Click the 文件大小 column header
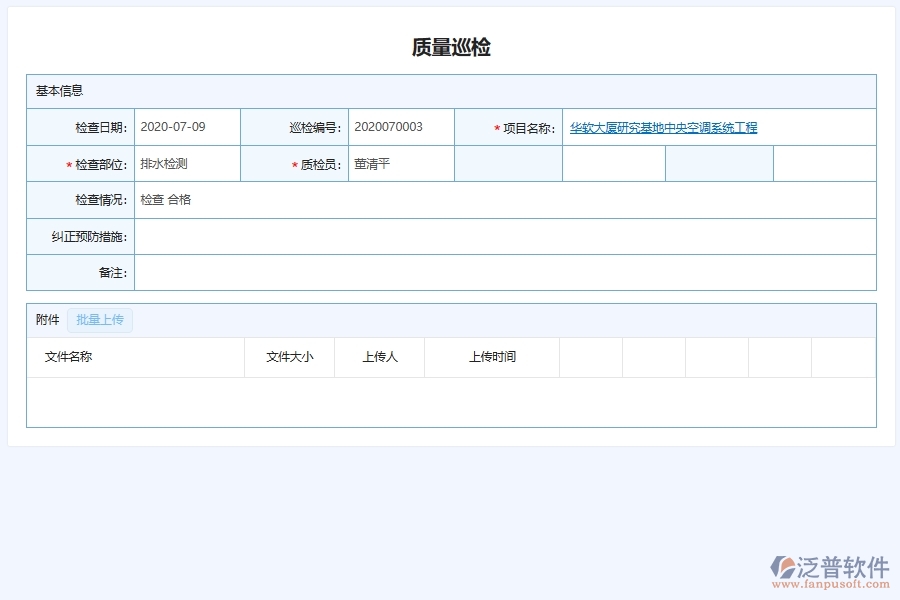Image resolution: width=900 pixels, height=600 pixels. (288, 357)
